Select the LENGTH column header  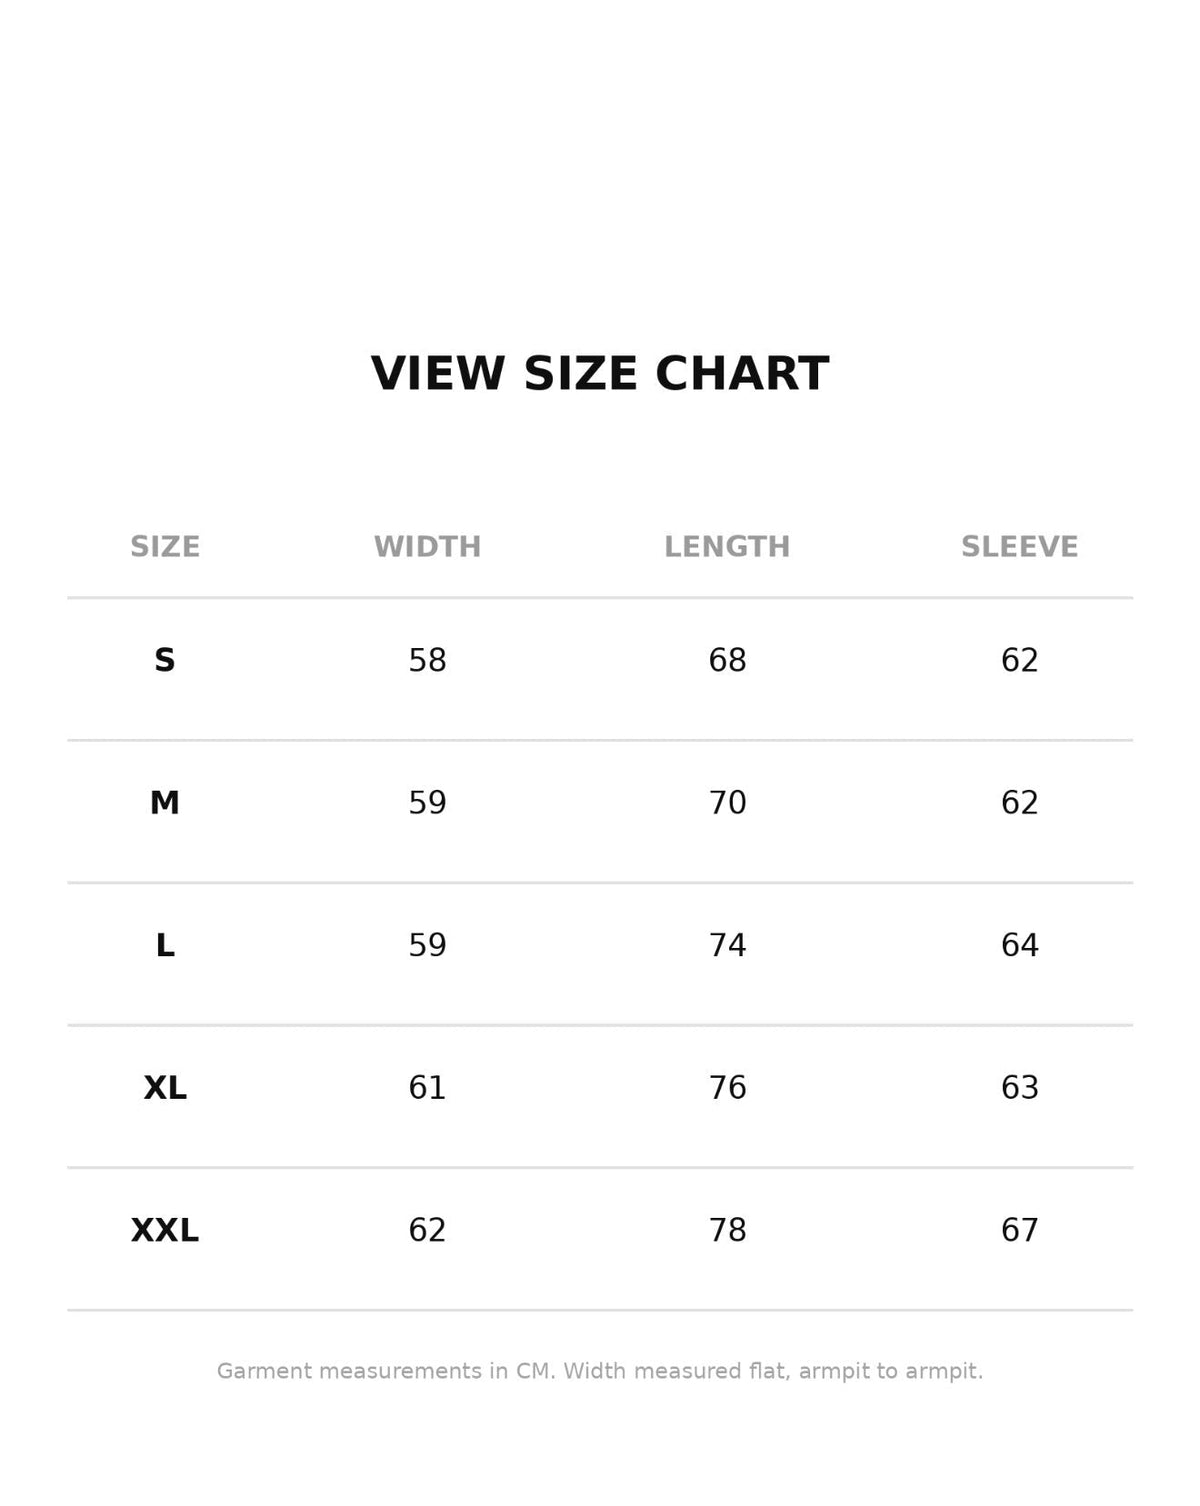(727, 547)
